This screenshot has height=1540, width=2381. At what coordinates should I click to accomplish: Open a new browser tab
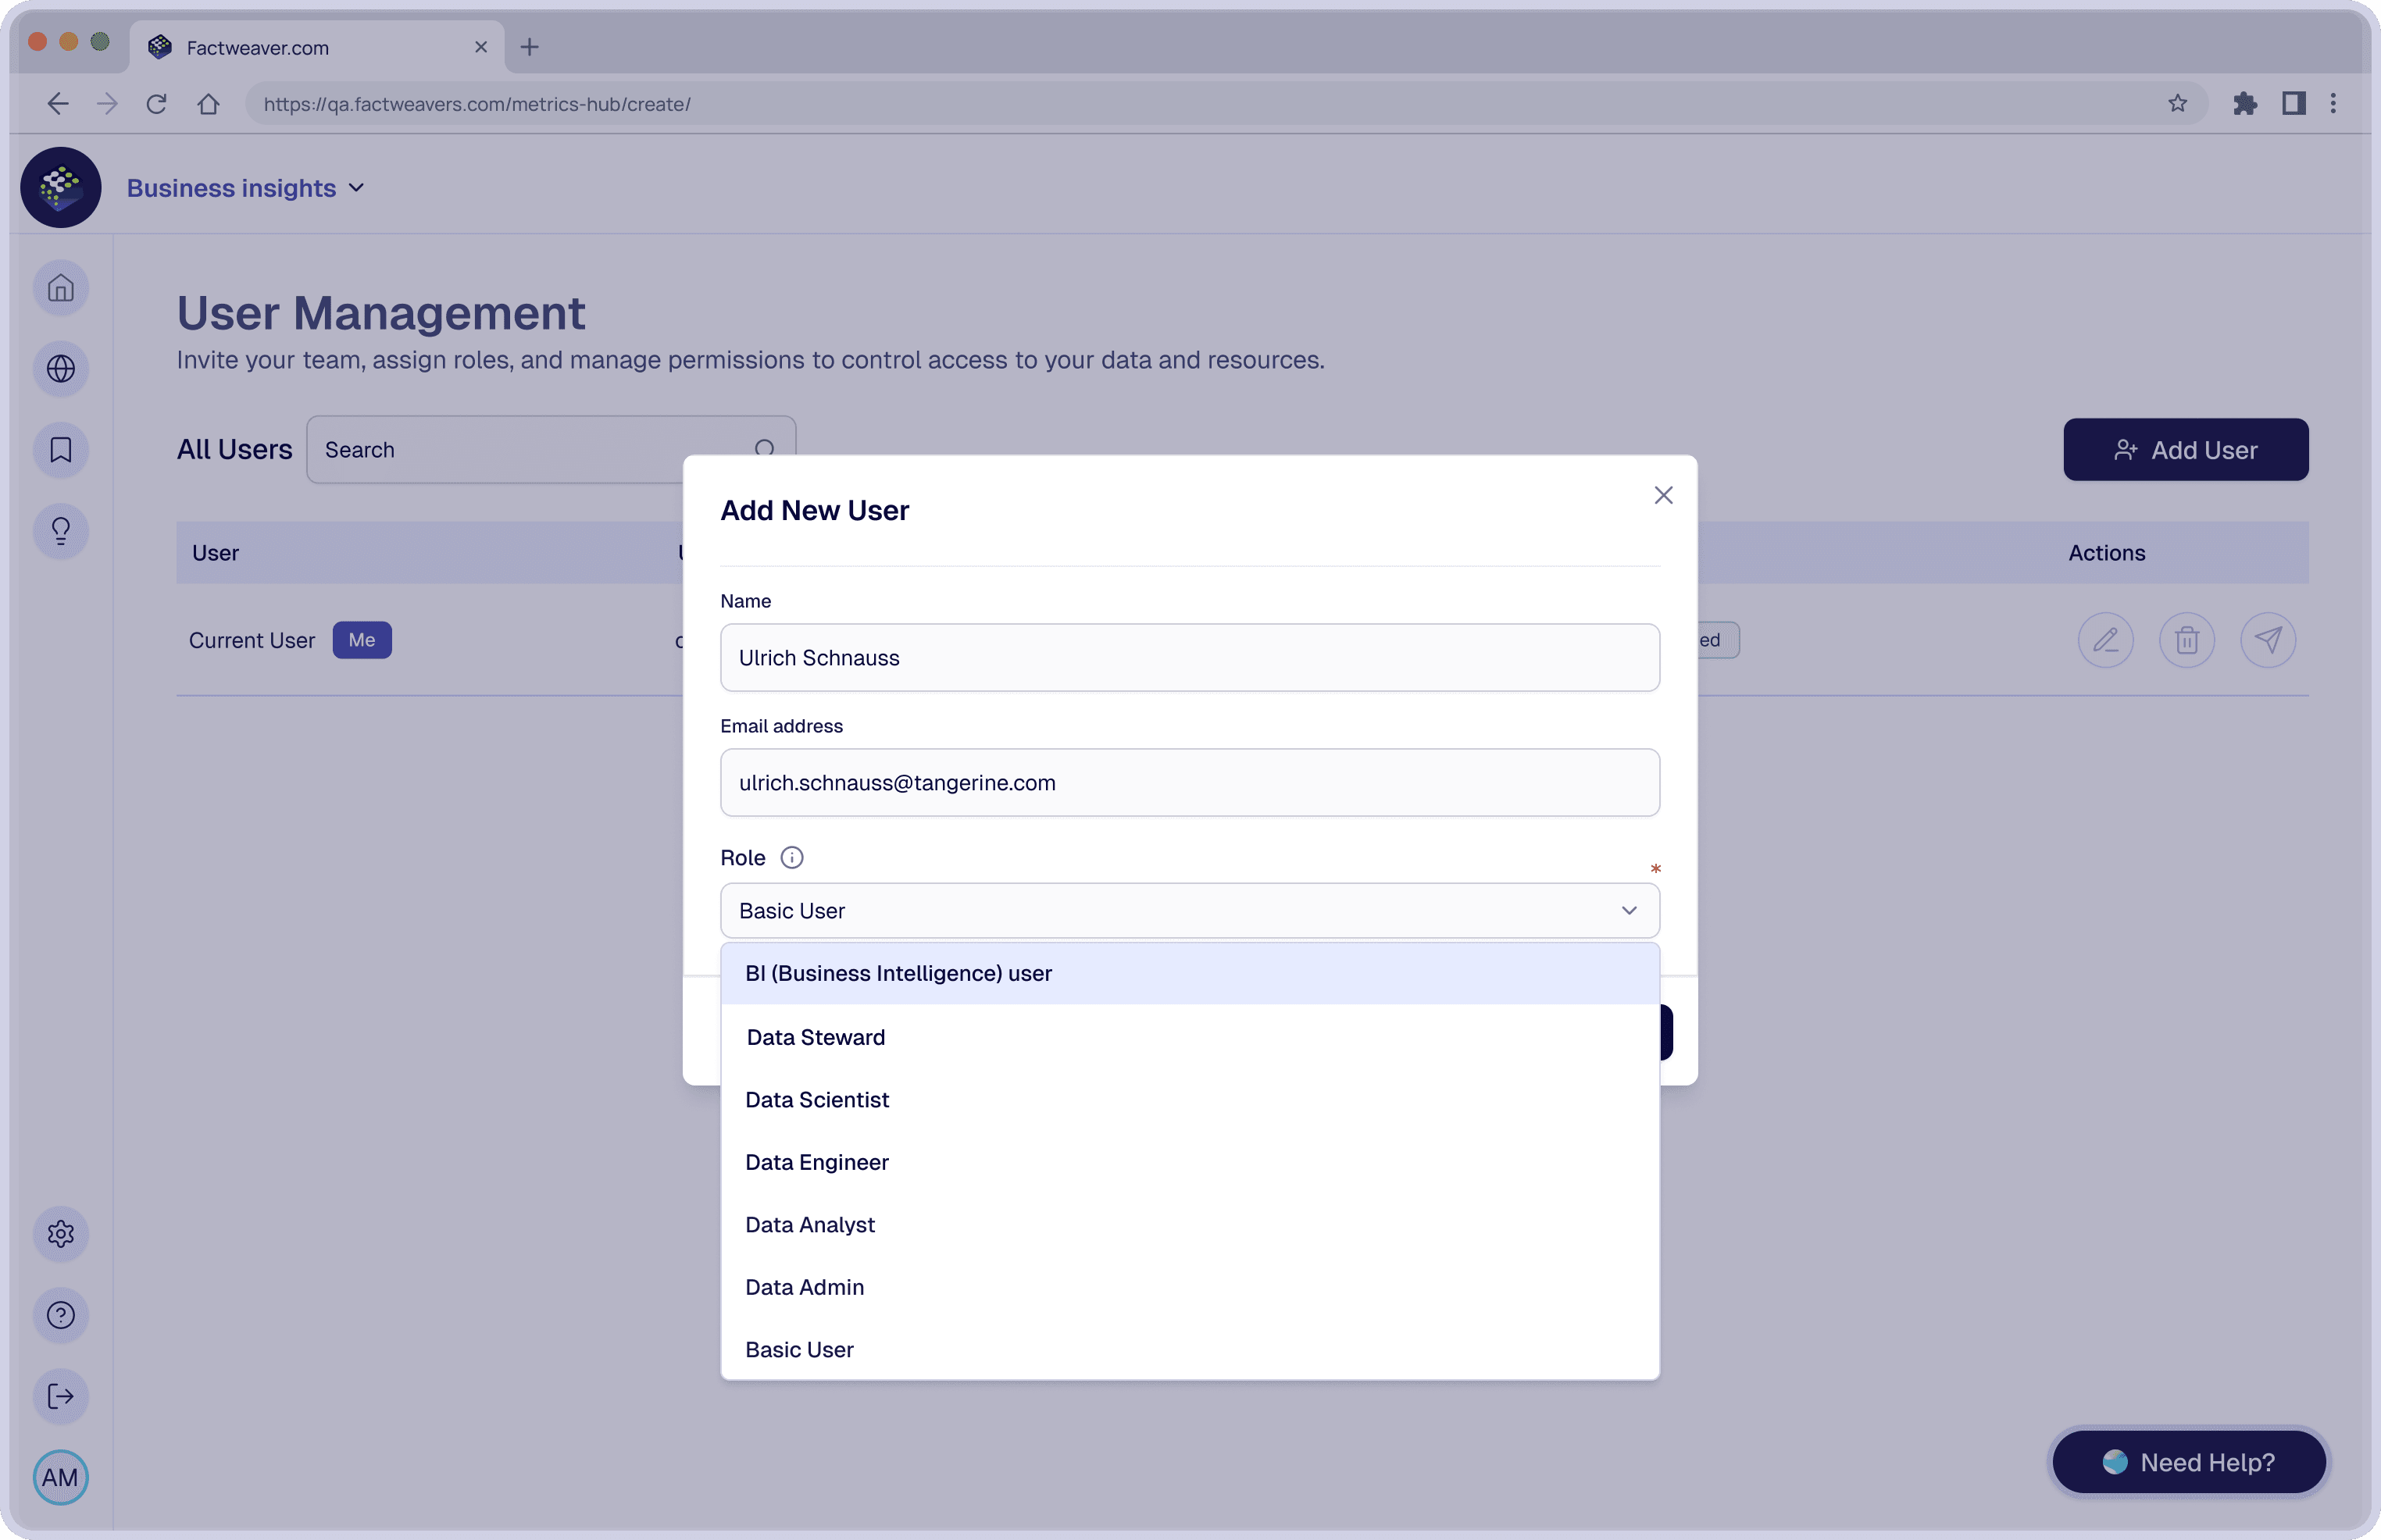530,47
